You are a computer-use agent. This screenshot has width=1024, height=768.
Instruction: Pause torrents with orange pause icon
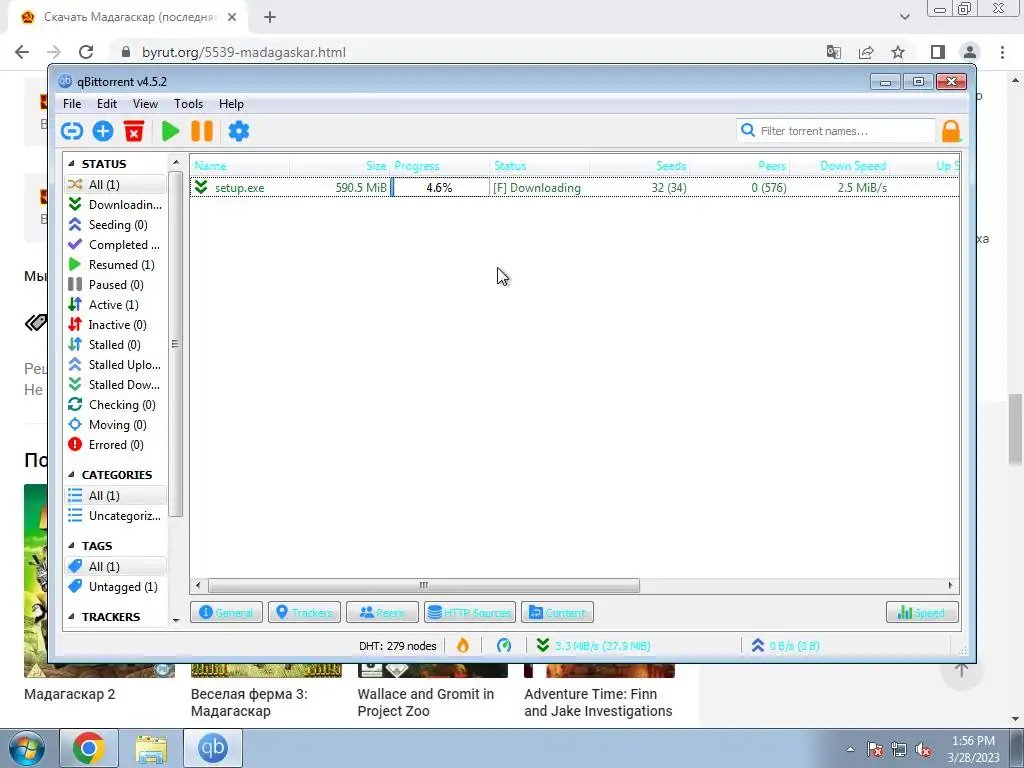coord(202,131)
